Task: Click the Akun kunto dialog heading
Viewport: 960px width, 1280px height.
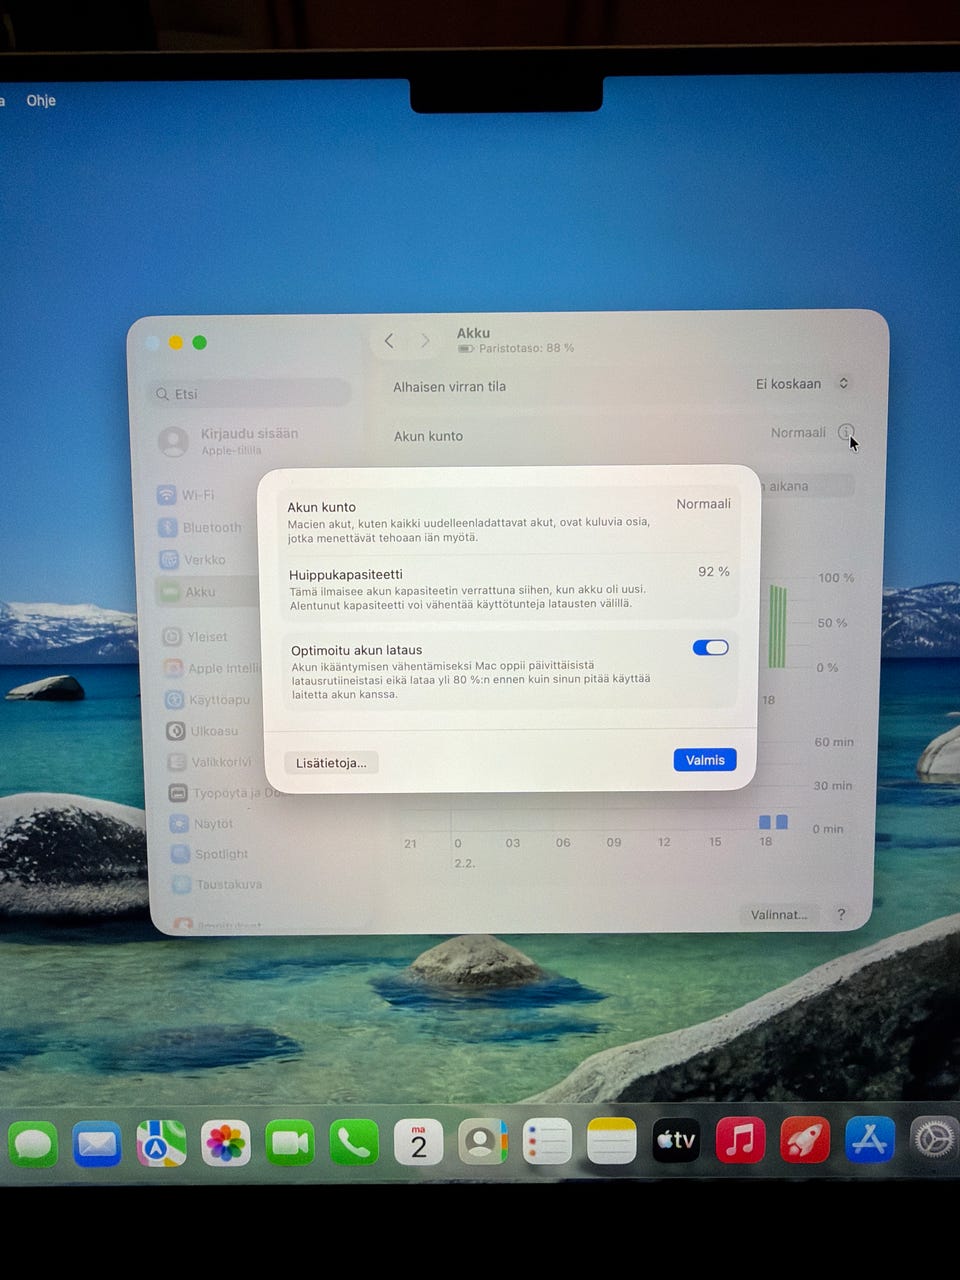Action: [x=322, y=507]
